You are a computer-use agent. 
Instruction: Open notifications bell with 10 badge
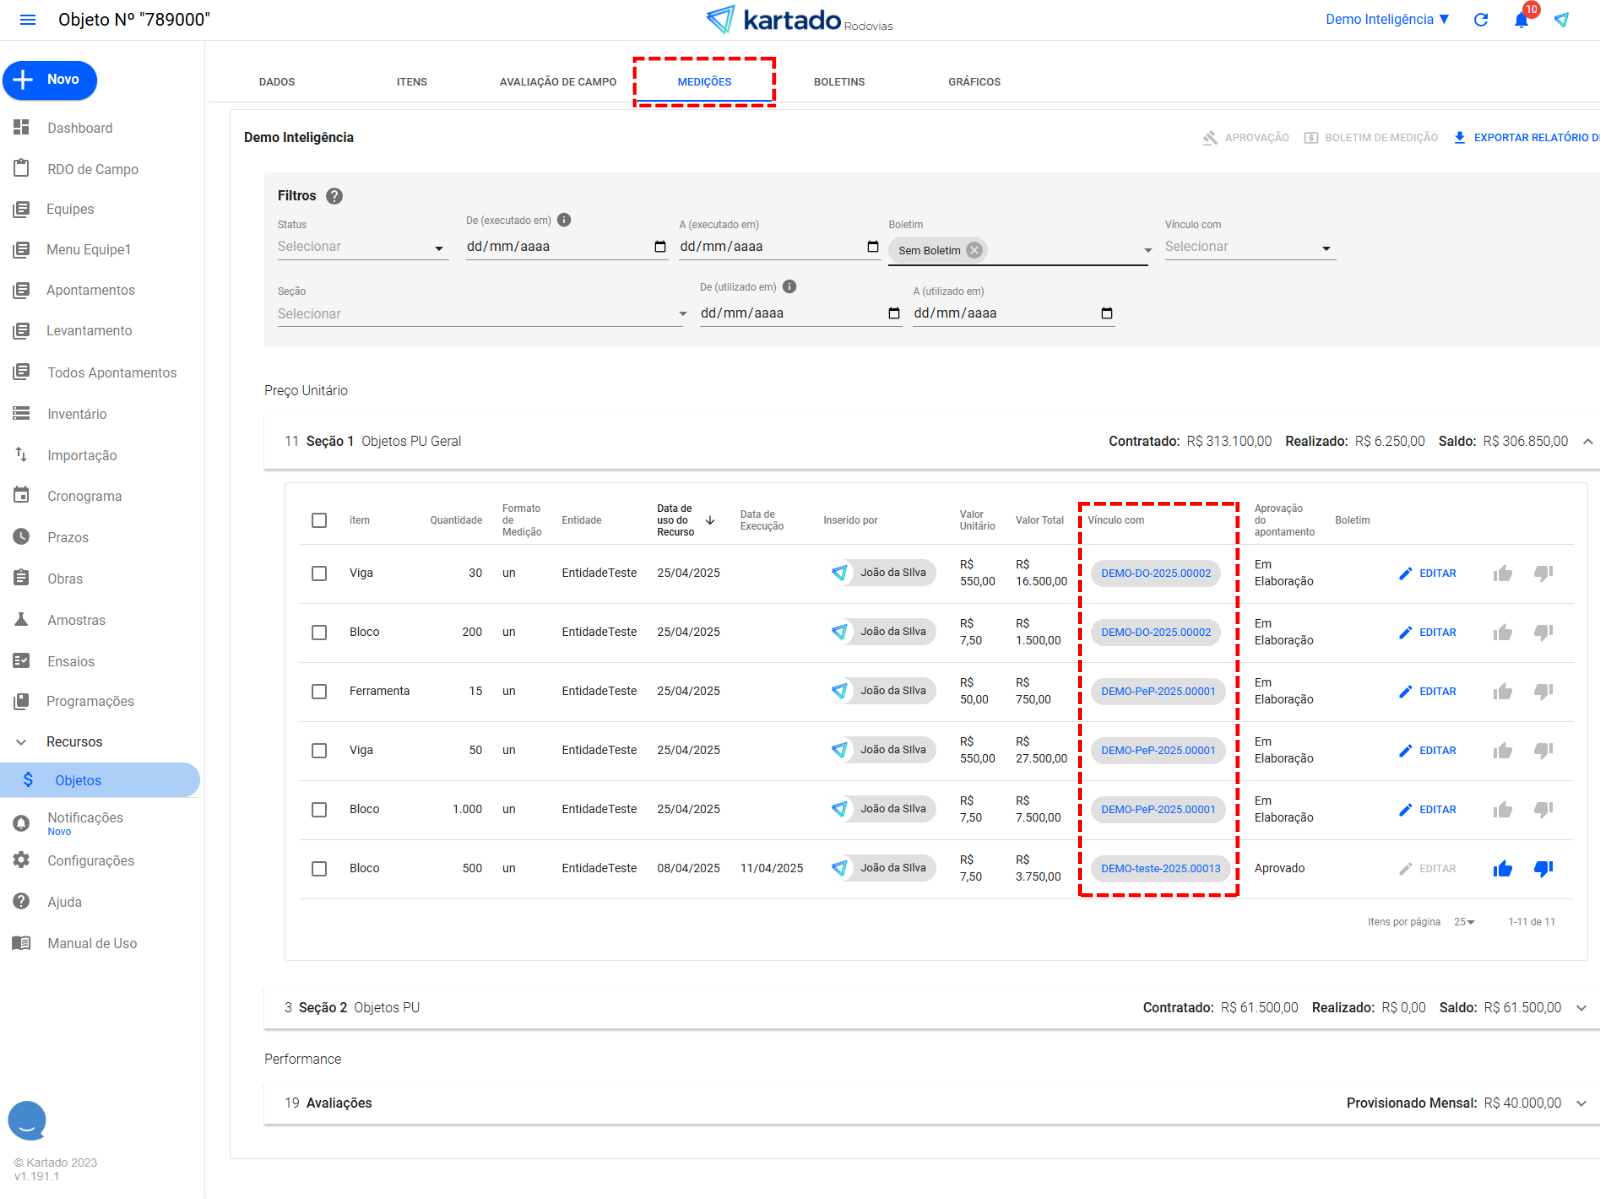(1521, 20)
